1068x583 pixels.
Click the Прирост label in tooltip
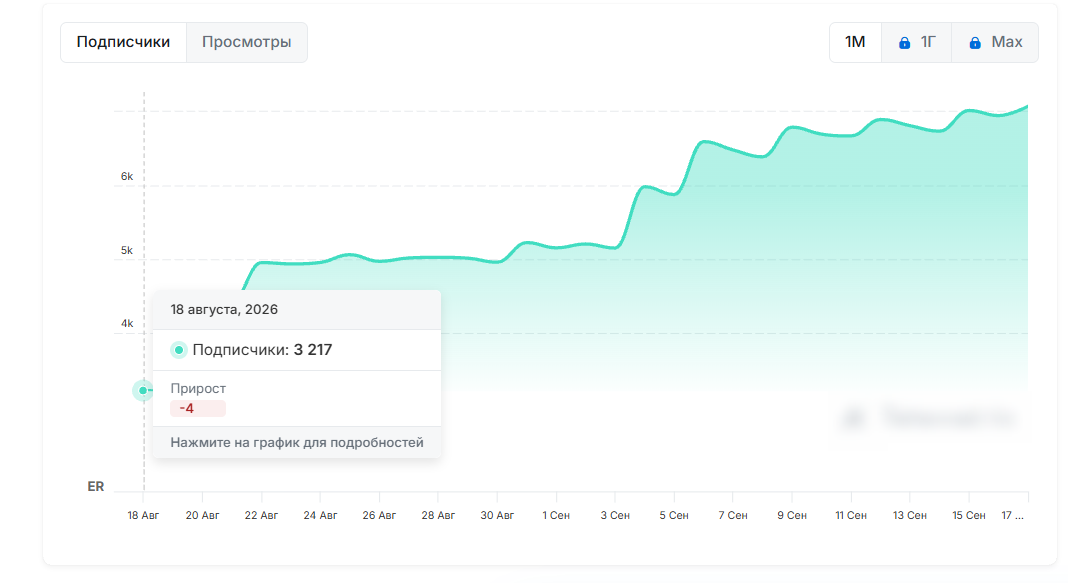[198, 388]
